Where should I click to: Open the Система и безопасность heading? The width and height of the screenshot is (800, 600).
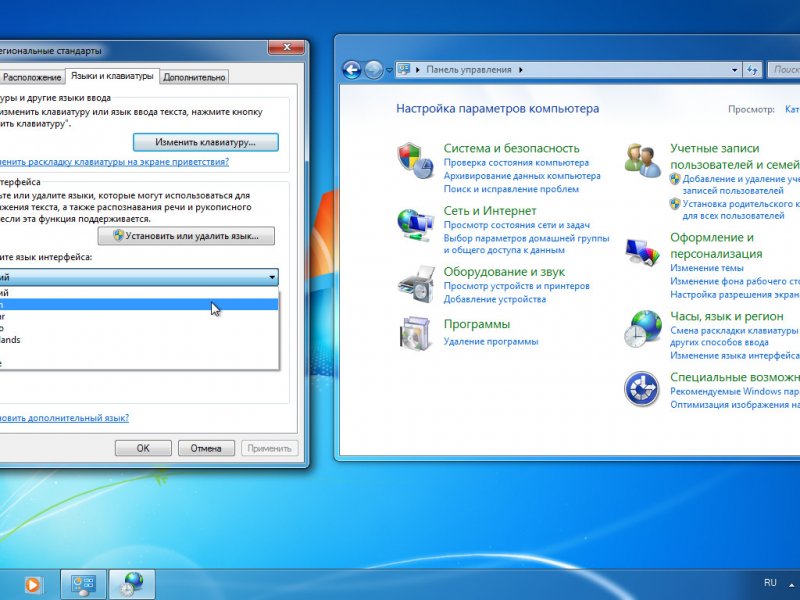click(511, 148)
